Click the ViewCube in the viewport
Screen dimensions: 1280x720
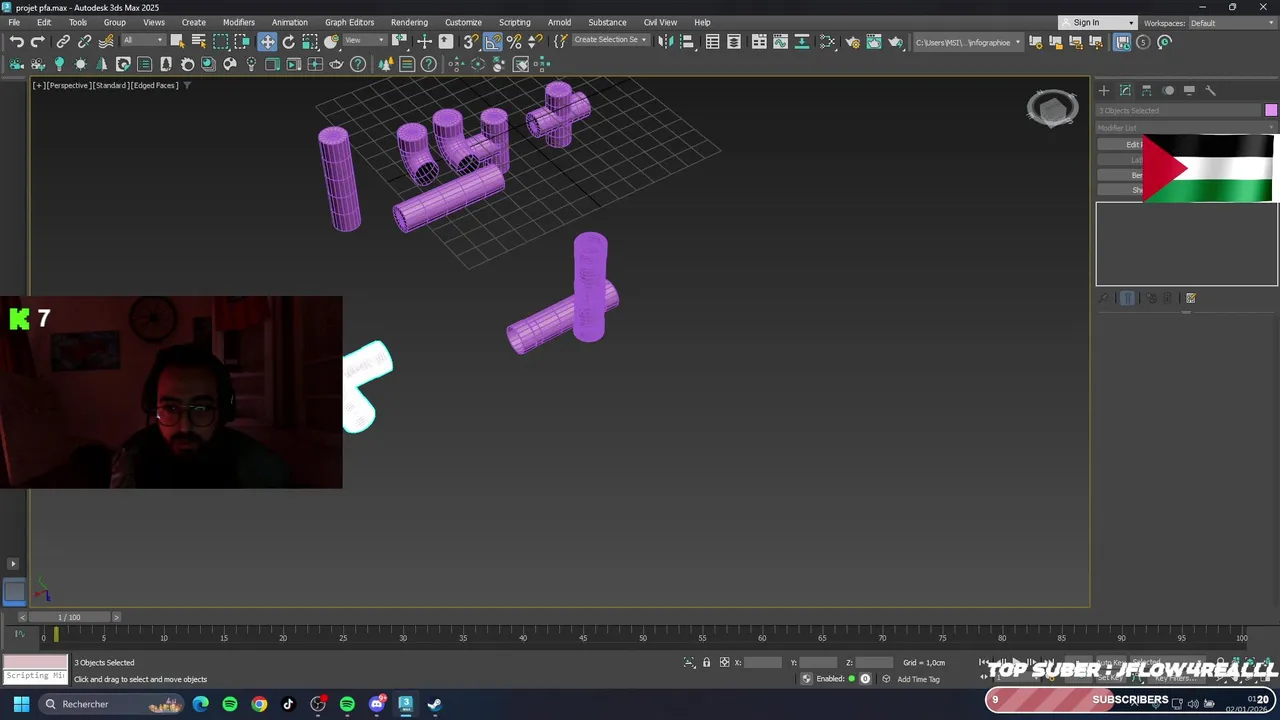coord(1052,109)
